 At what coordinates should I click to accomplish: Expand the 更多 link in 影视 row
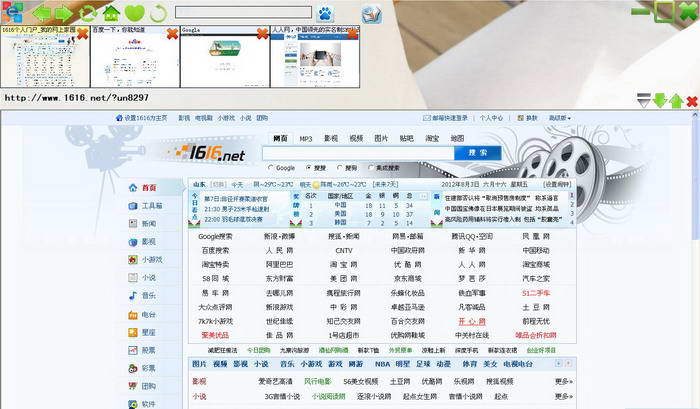564,381
